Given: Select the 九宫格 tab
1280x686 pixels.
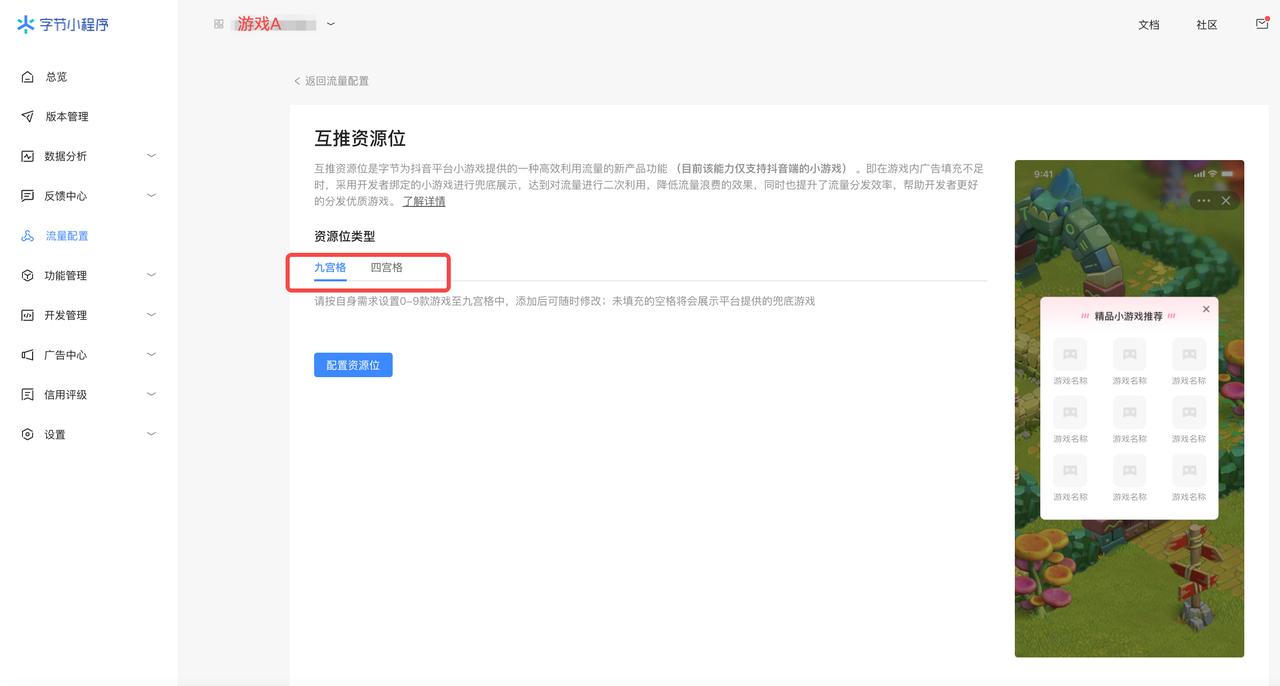Looking at the screenshot, I should tap(330, 268).
